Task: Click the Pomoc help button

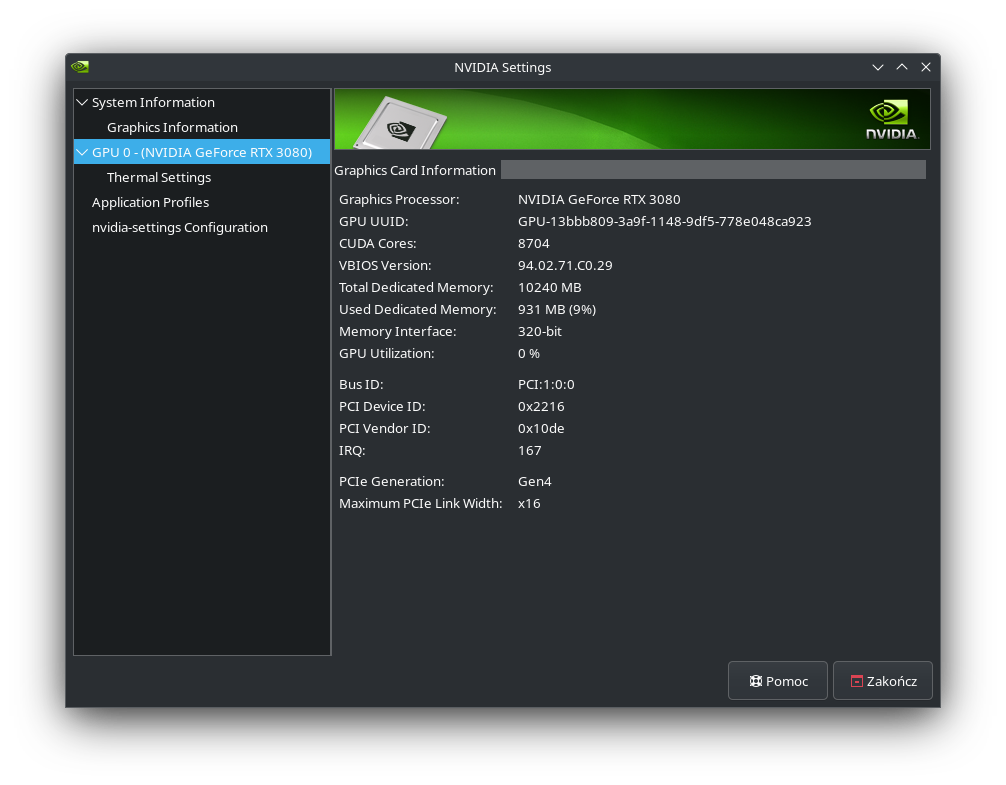Action: pyautogui.click(x=778, y=680)
